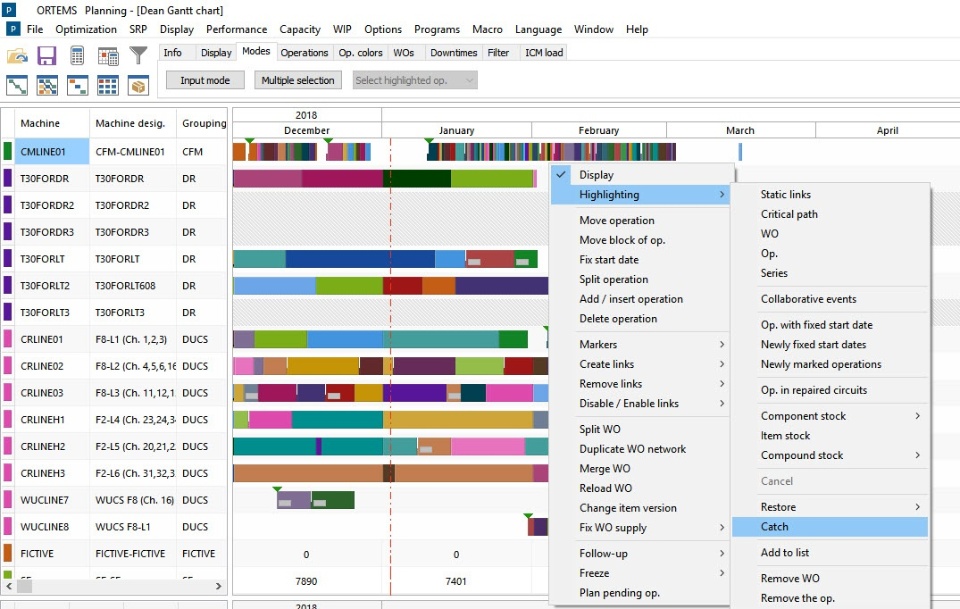
Task: Click the open folder icon
Action: (x=17, y=56)
